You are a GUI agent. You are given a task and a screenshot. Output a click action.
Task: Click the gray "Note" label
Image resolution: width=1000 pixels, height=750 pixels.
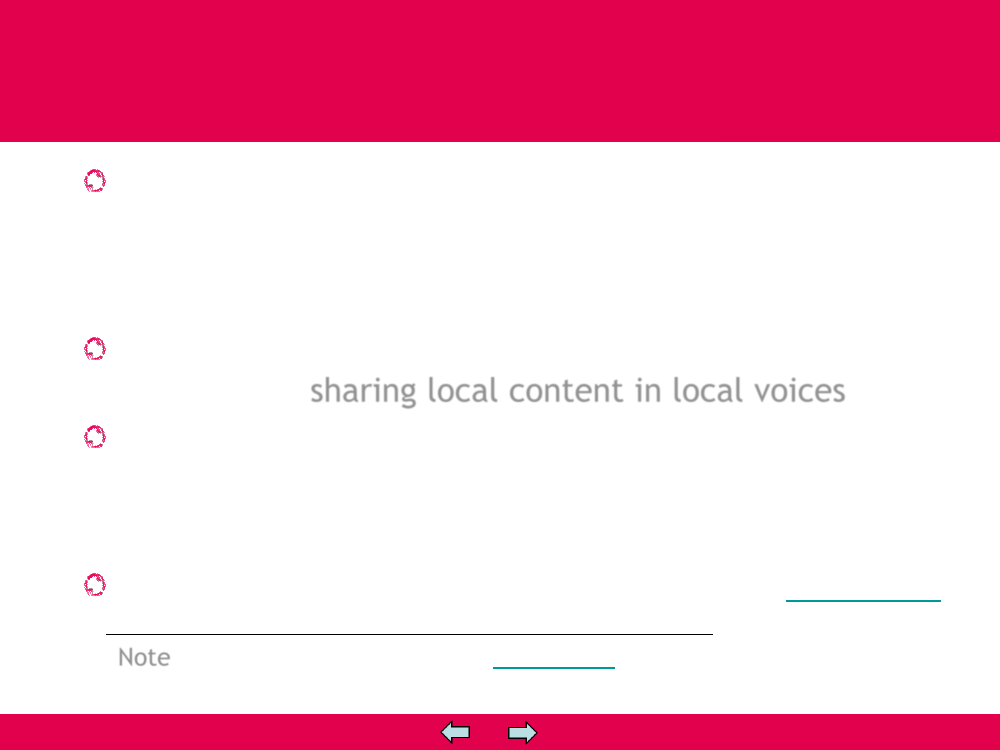click(144, 657)
